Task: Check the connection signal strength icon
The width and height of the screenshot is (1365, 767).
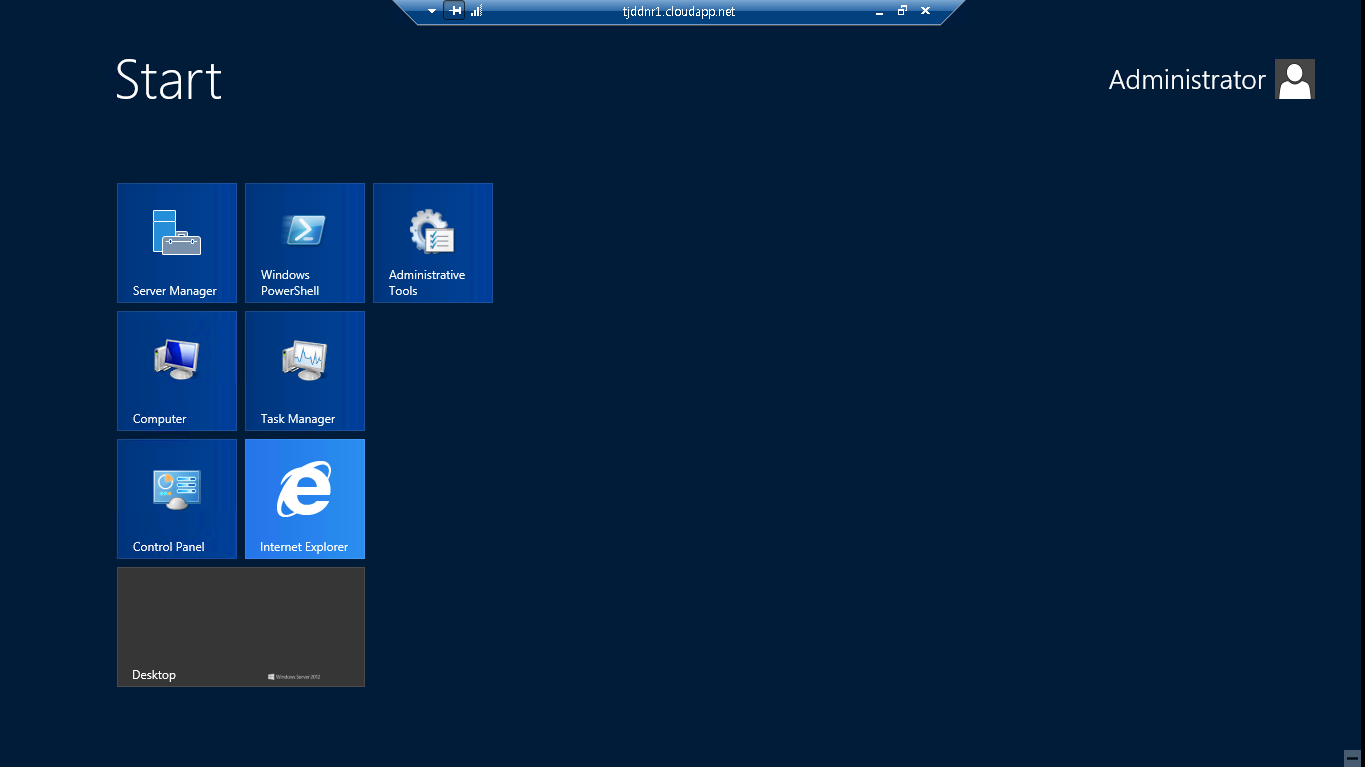Action: click(476, 11)
